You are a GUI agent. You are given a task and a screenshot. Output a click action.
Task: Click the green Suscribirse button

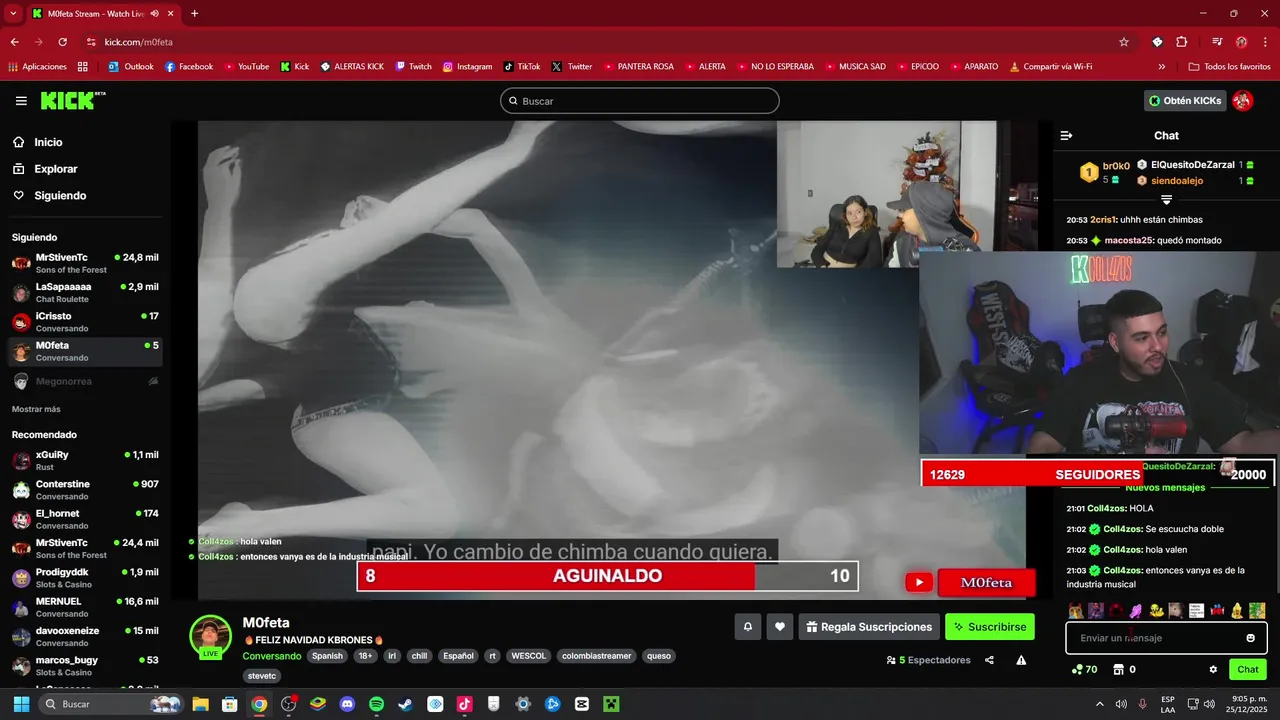tap(990, 627)
